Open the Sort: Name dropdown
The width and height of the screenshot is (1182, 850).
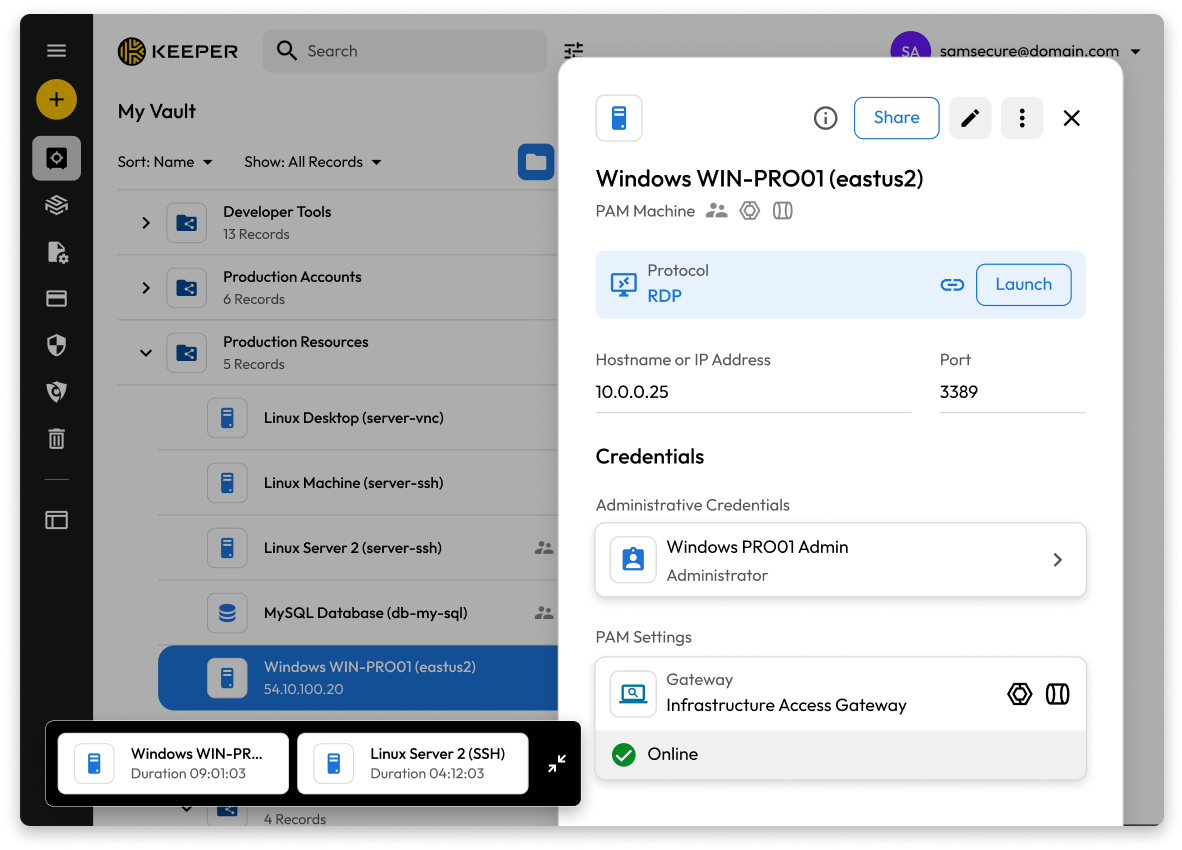point(165,162)
